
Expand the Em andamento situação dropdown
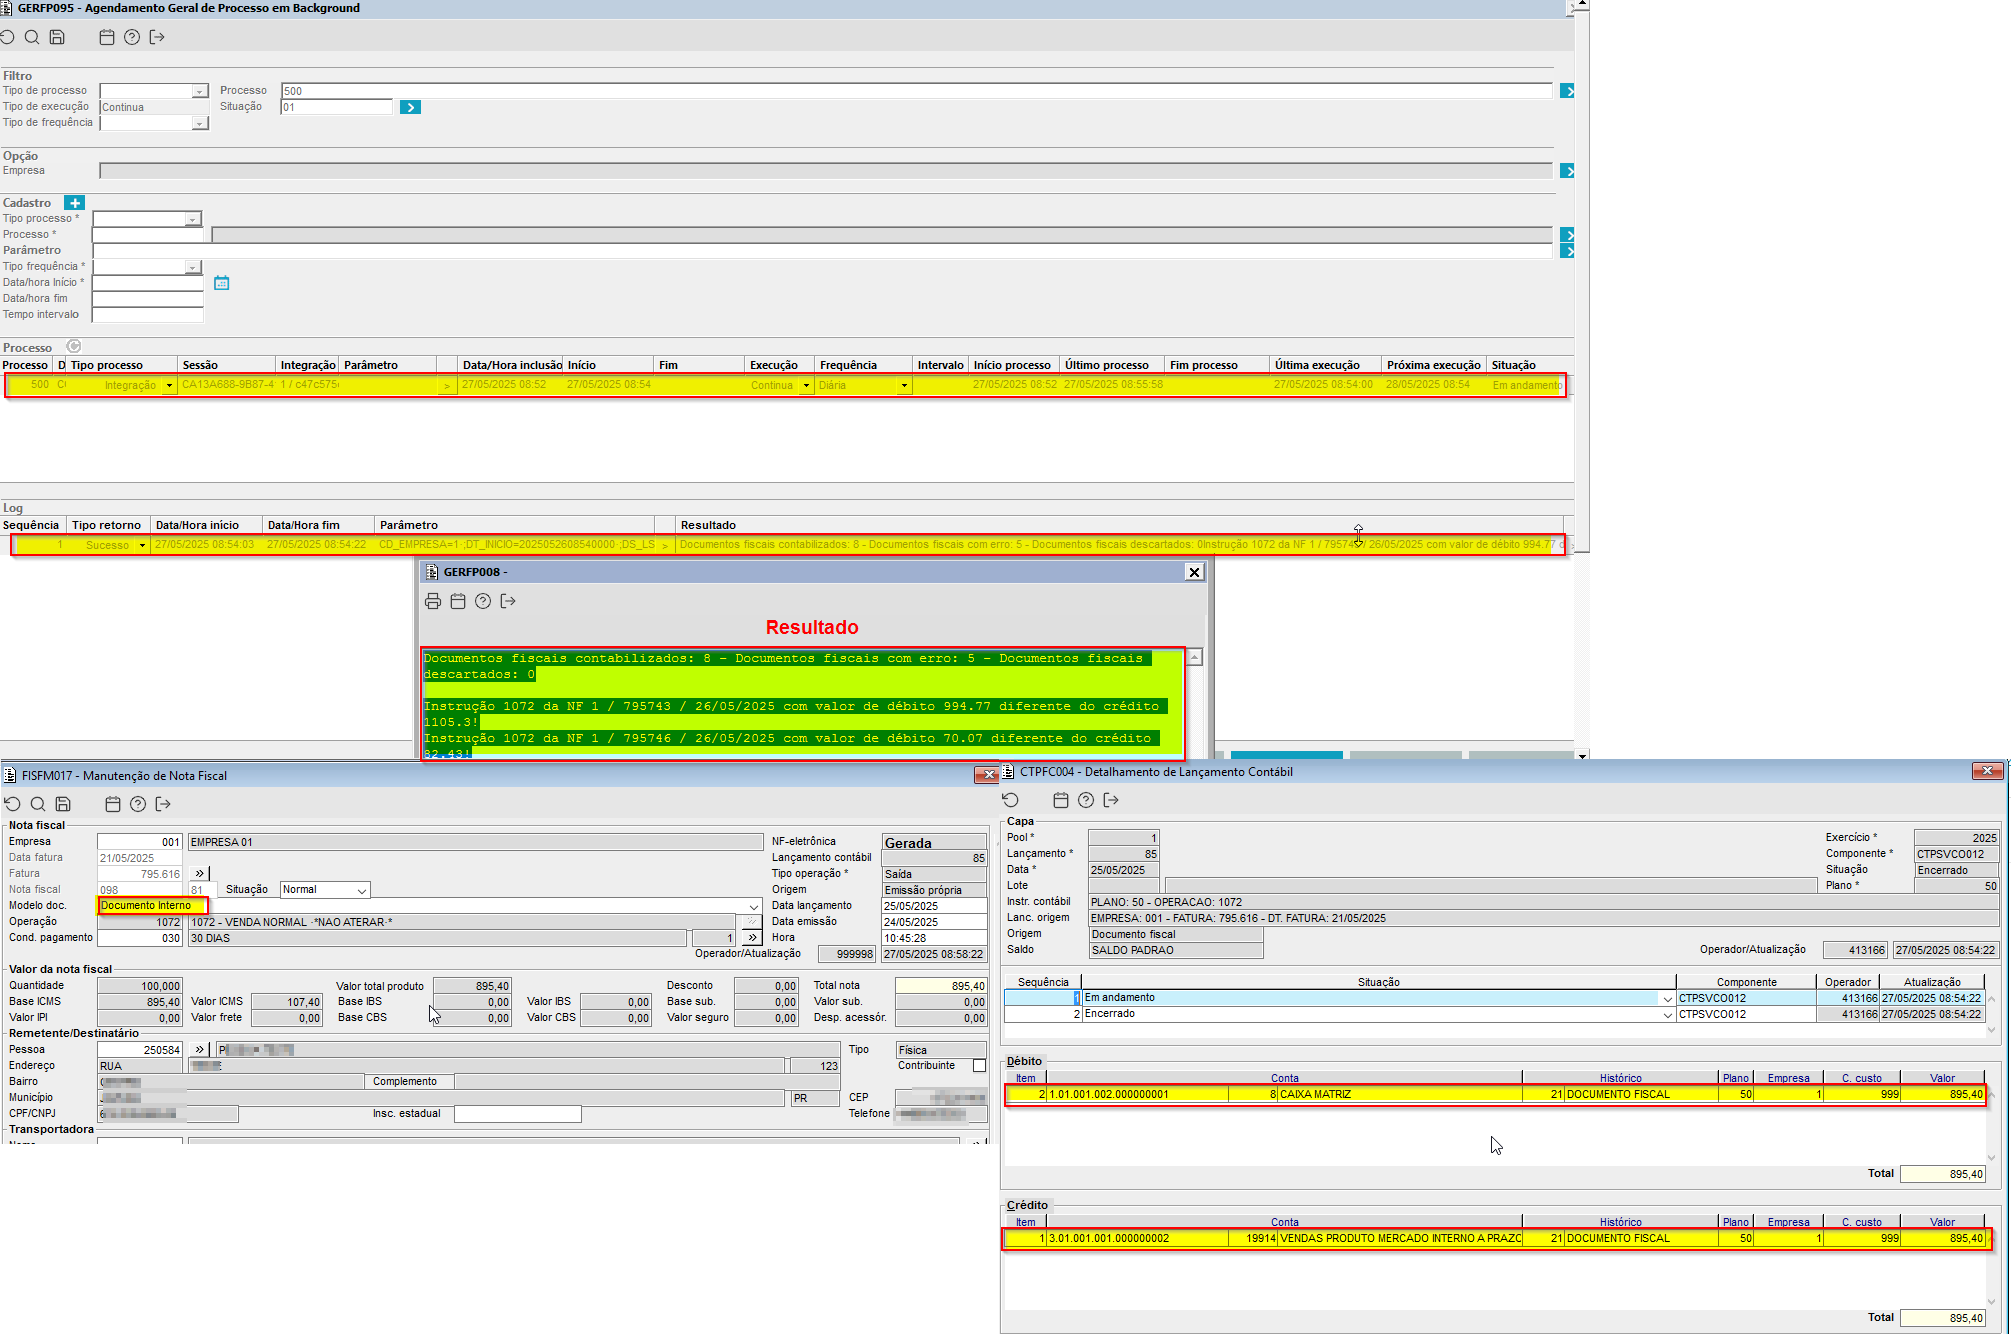pyautogui.click(x=1667, y=998)
